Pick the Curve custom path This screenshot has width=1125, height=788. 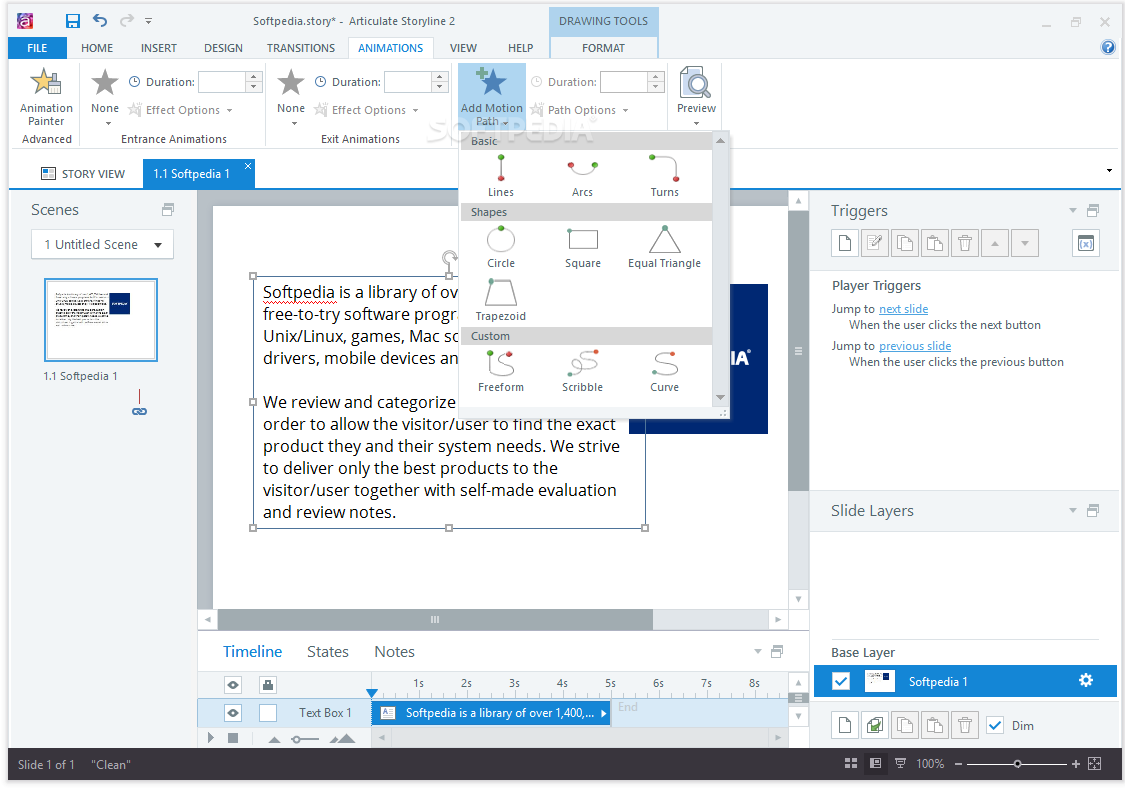click(664, 371)
